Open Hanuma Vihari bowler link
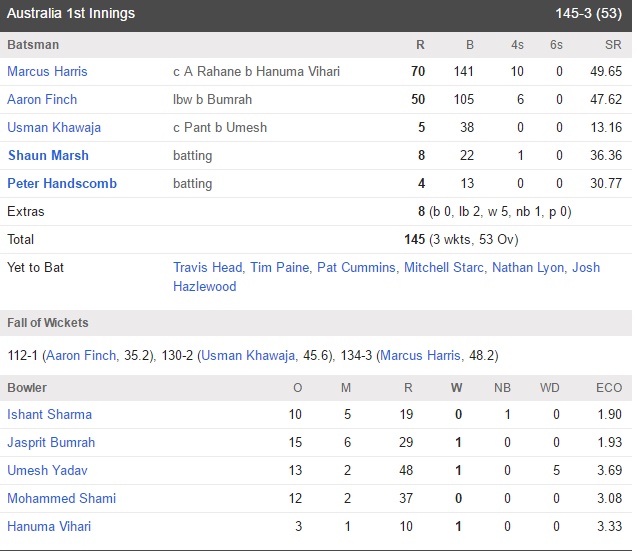Screen dimensions: 637x551 pyautogui.click(x=49, y=527)
